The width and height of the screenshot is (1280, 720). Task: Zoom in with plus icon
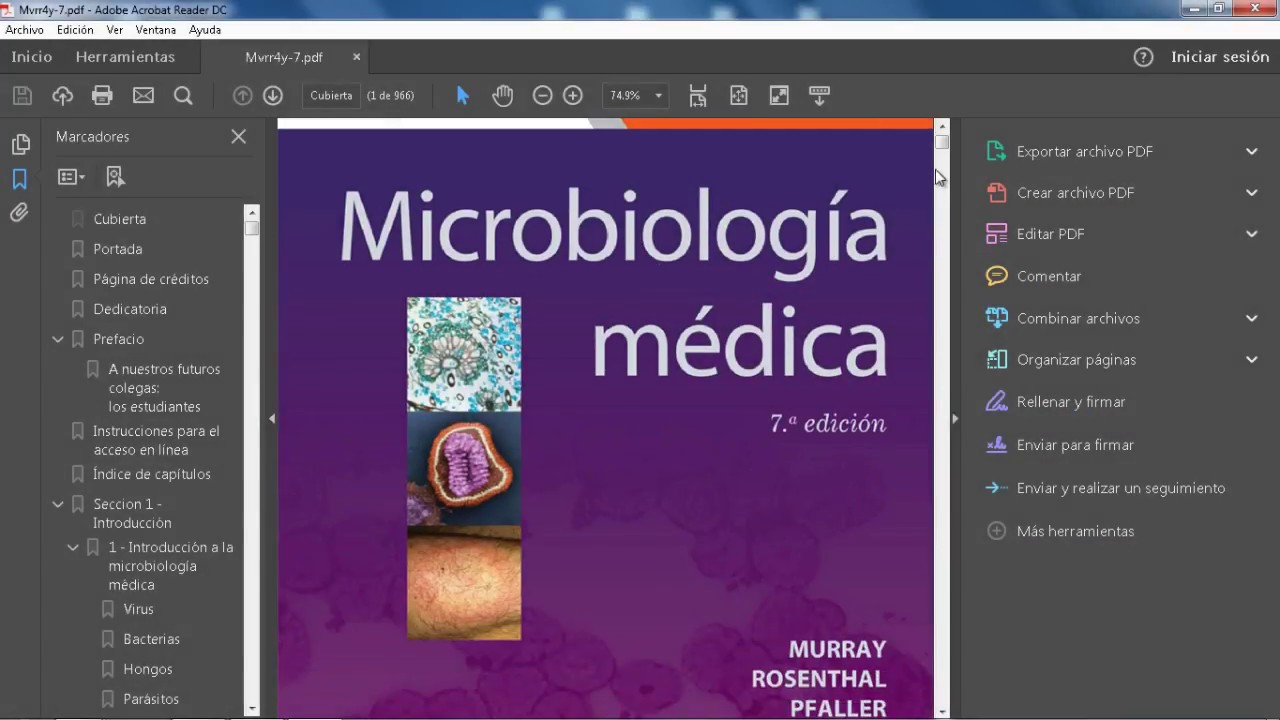(573, 96)
